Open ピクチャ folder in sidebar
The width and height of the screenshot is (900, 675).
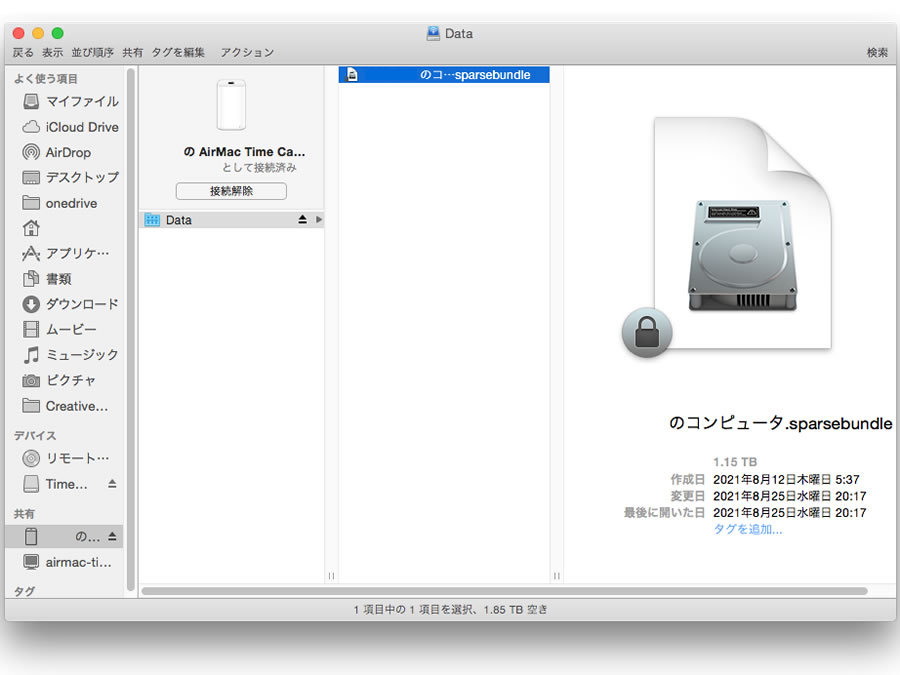59,380
